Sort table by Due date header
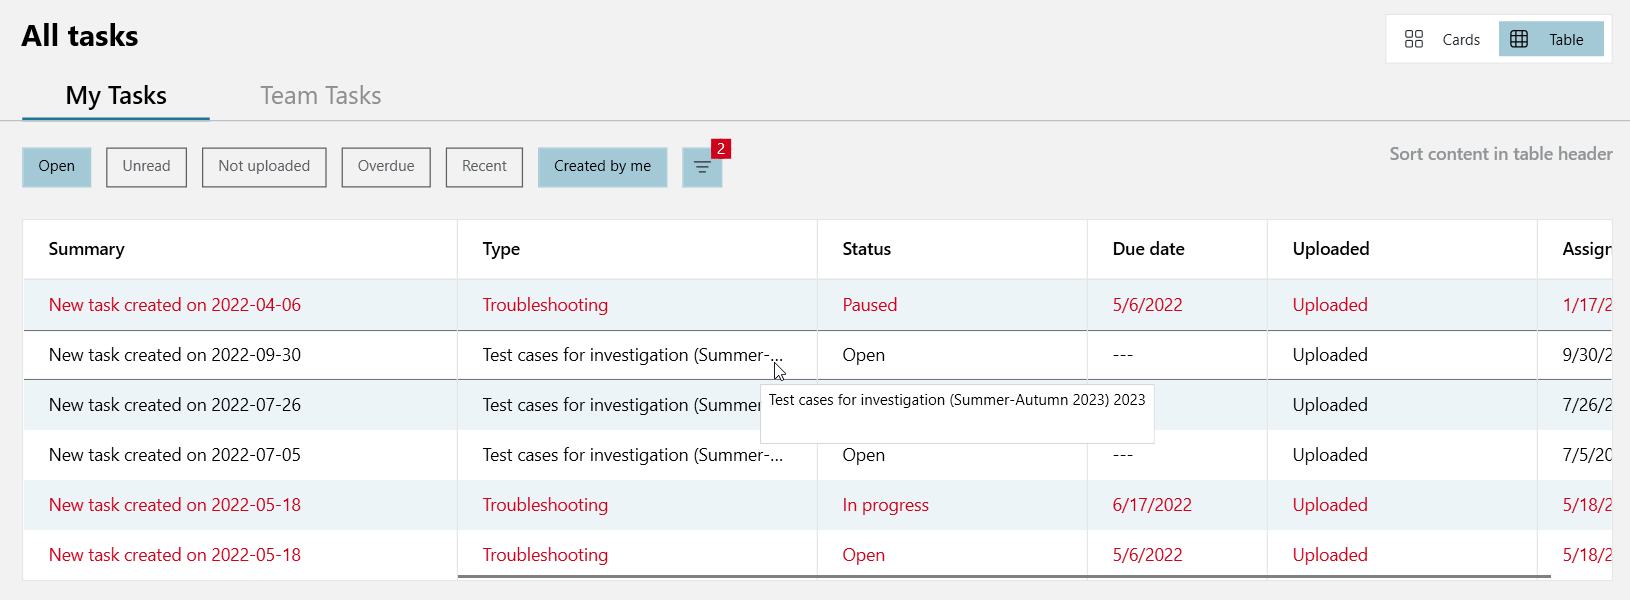This screenshot has width=1630, height=600. point(1148,249)
